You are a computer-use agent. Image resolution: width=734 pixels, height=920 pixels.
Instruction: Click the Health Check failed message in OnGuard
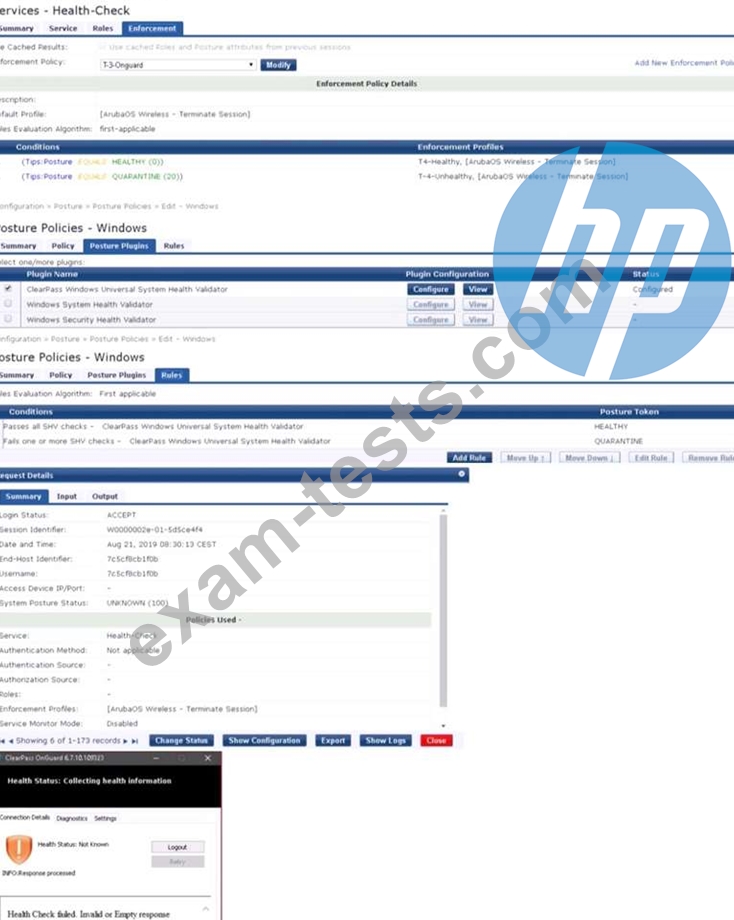point(89,914)
